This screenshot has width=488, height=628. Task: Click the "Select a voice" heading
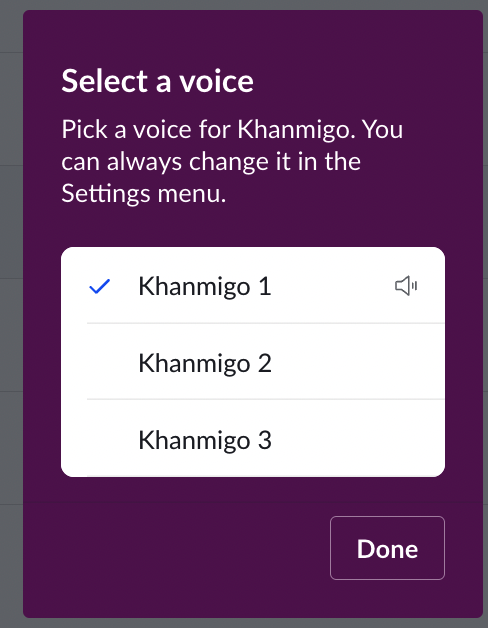click(x=157, y=81)
